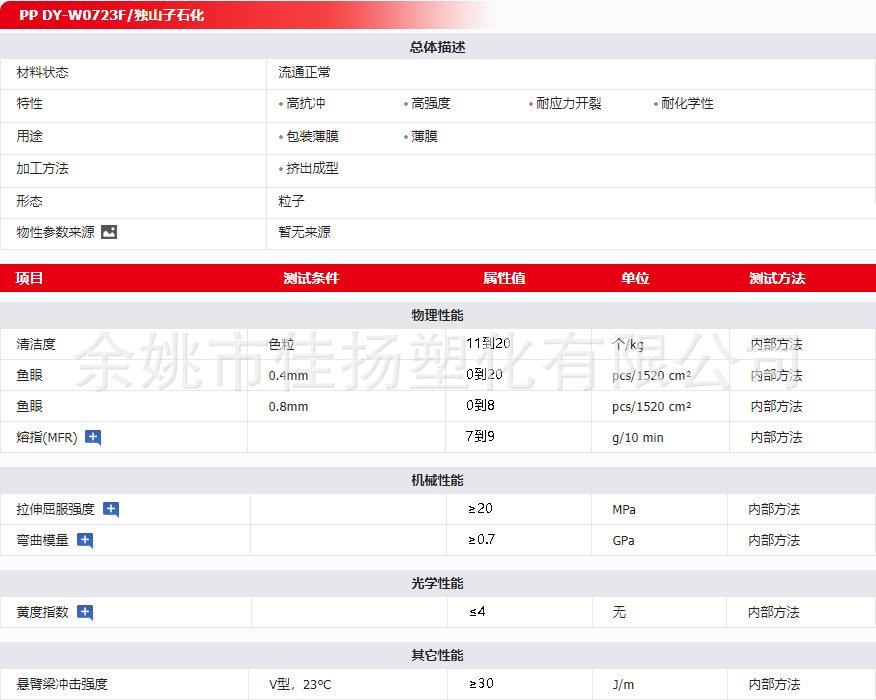Open the 挤出成型 processing method link
This screenshot has height=700, width=876.
[x=312, y=169]
